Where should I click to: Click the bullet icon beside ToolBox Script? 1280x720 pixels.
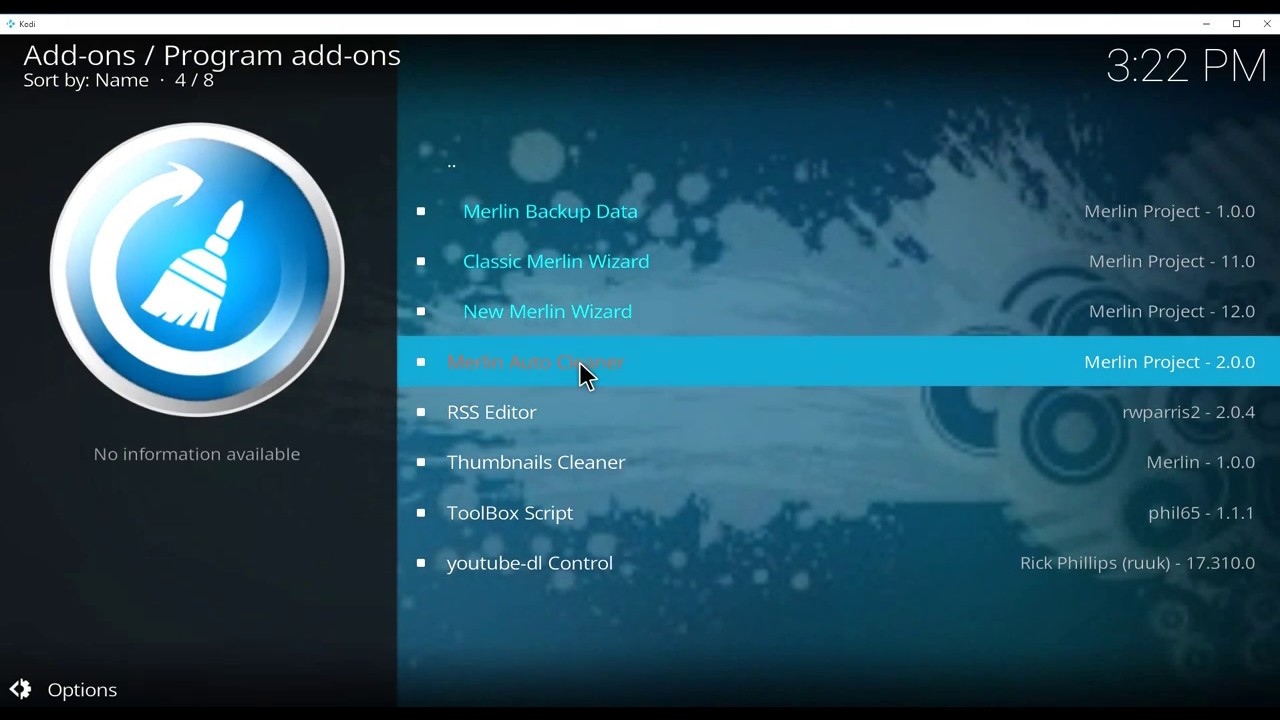421,512
